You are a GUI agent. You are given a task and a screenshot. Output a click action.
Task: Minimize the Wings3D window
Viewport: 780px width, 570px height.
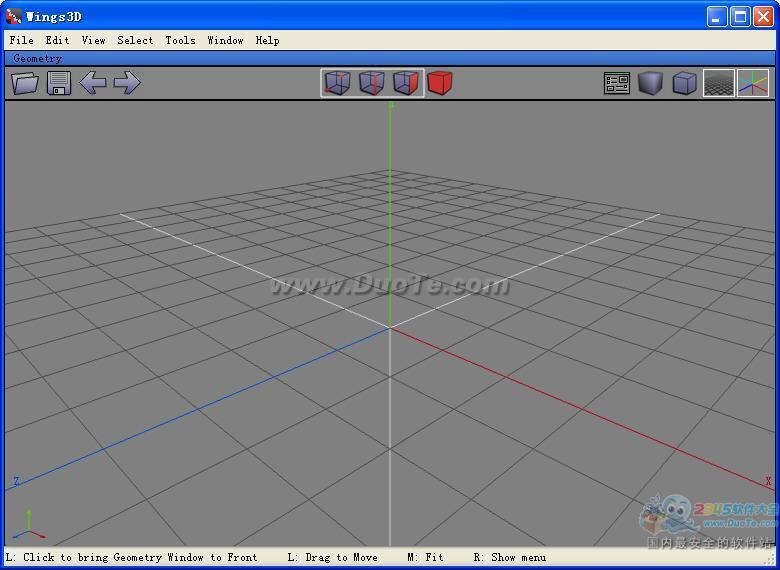(x=716, y=17)
